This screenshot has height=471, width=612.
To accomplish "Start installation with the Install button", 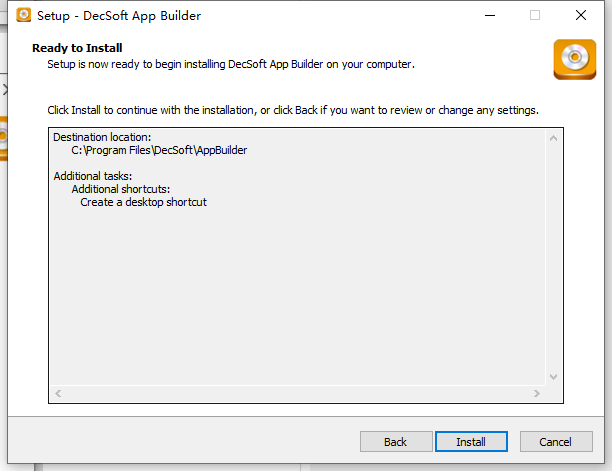I will pos(471,442).
